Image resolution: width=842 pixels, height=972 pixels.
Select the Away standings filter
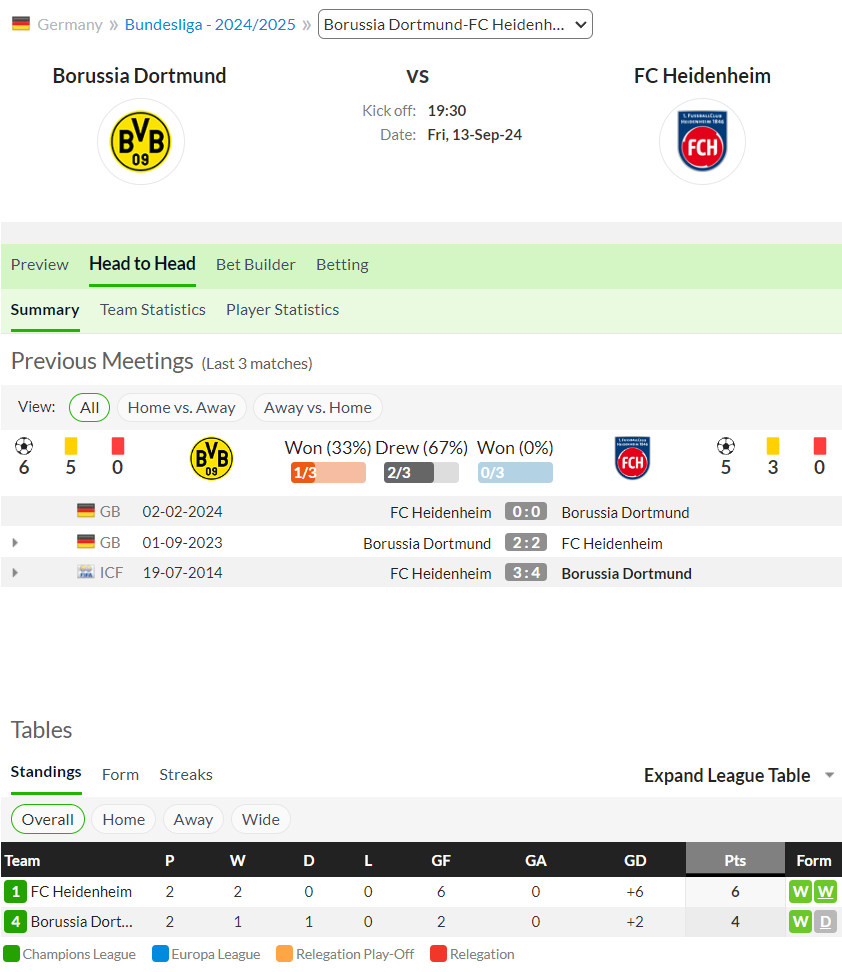pos(193,820)
